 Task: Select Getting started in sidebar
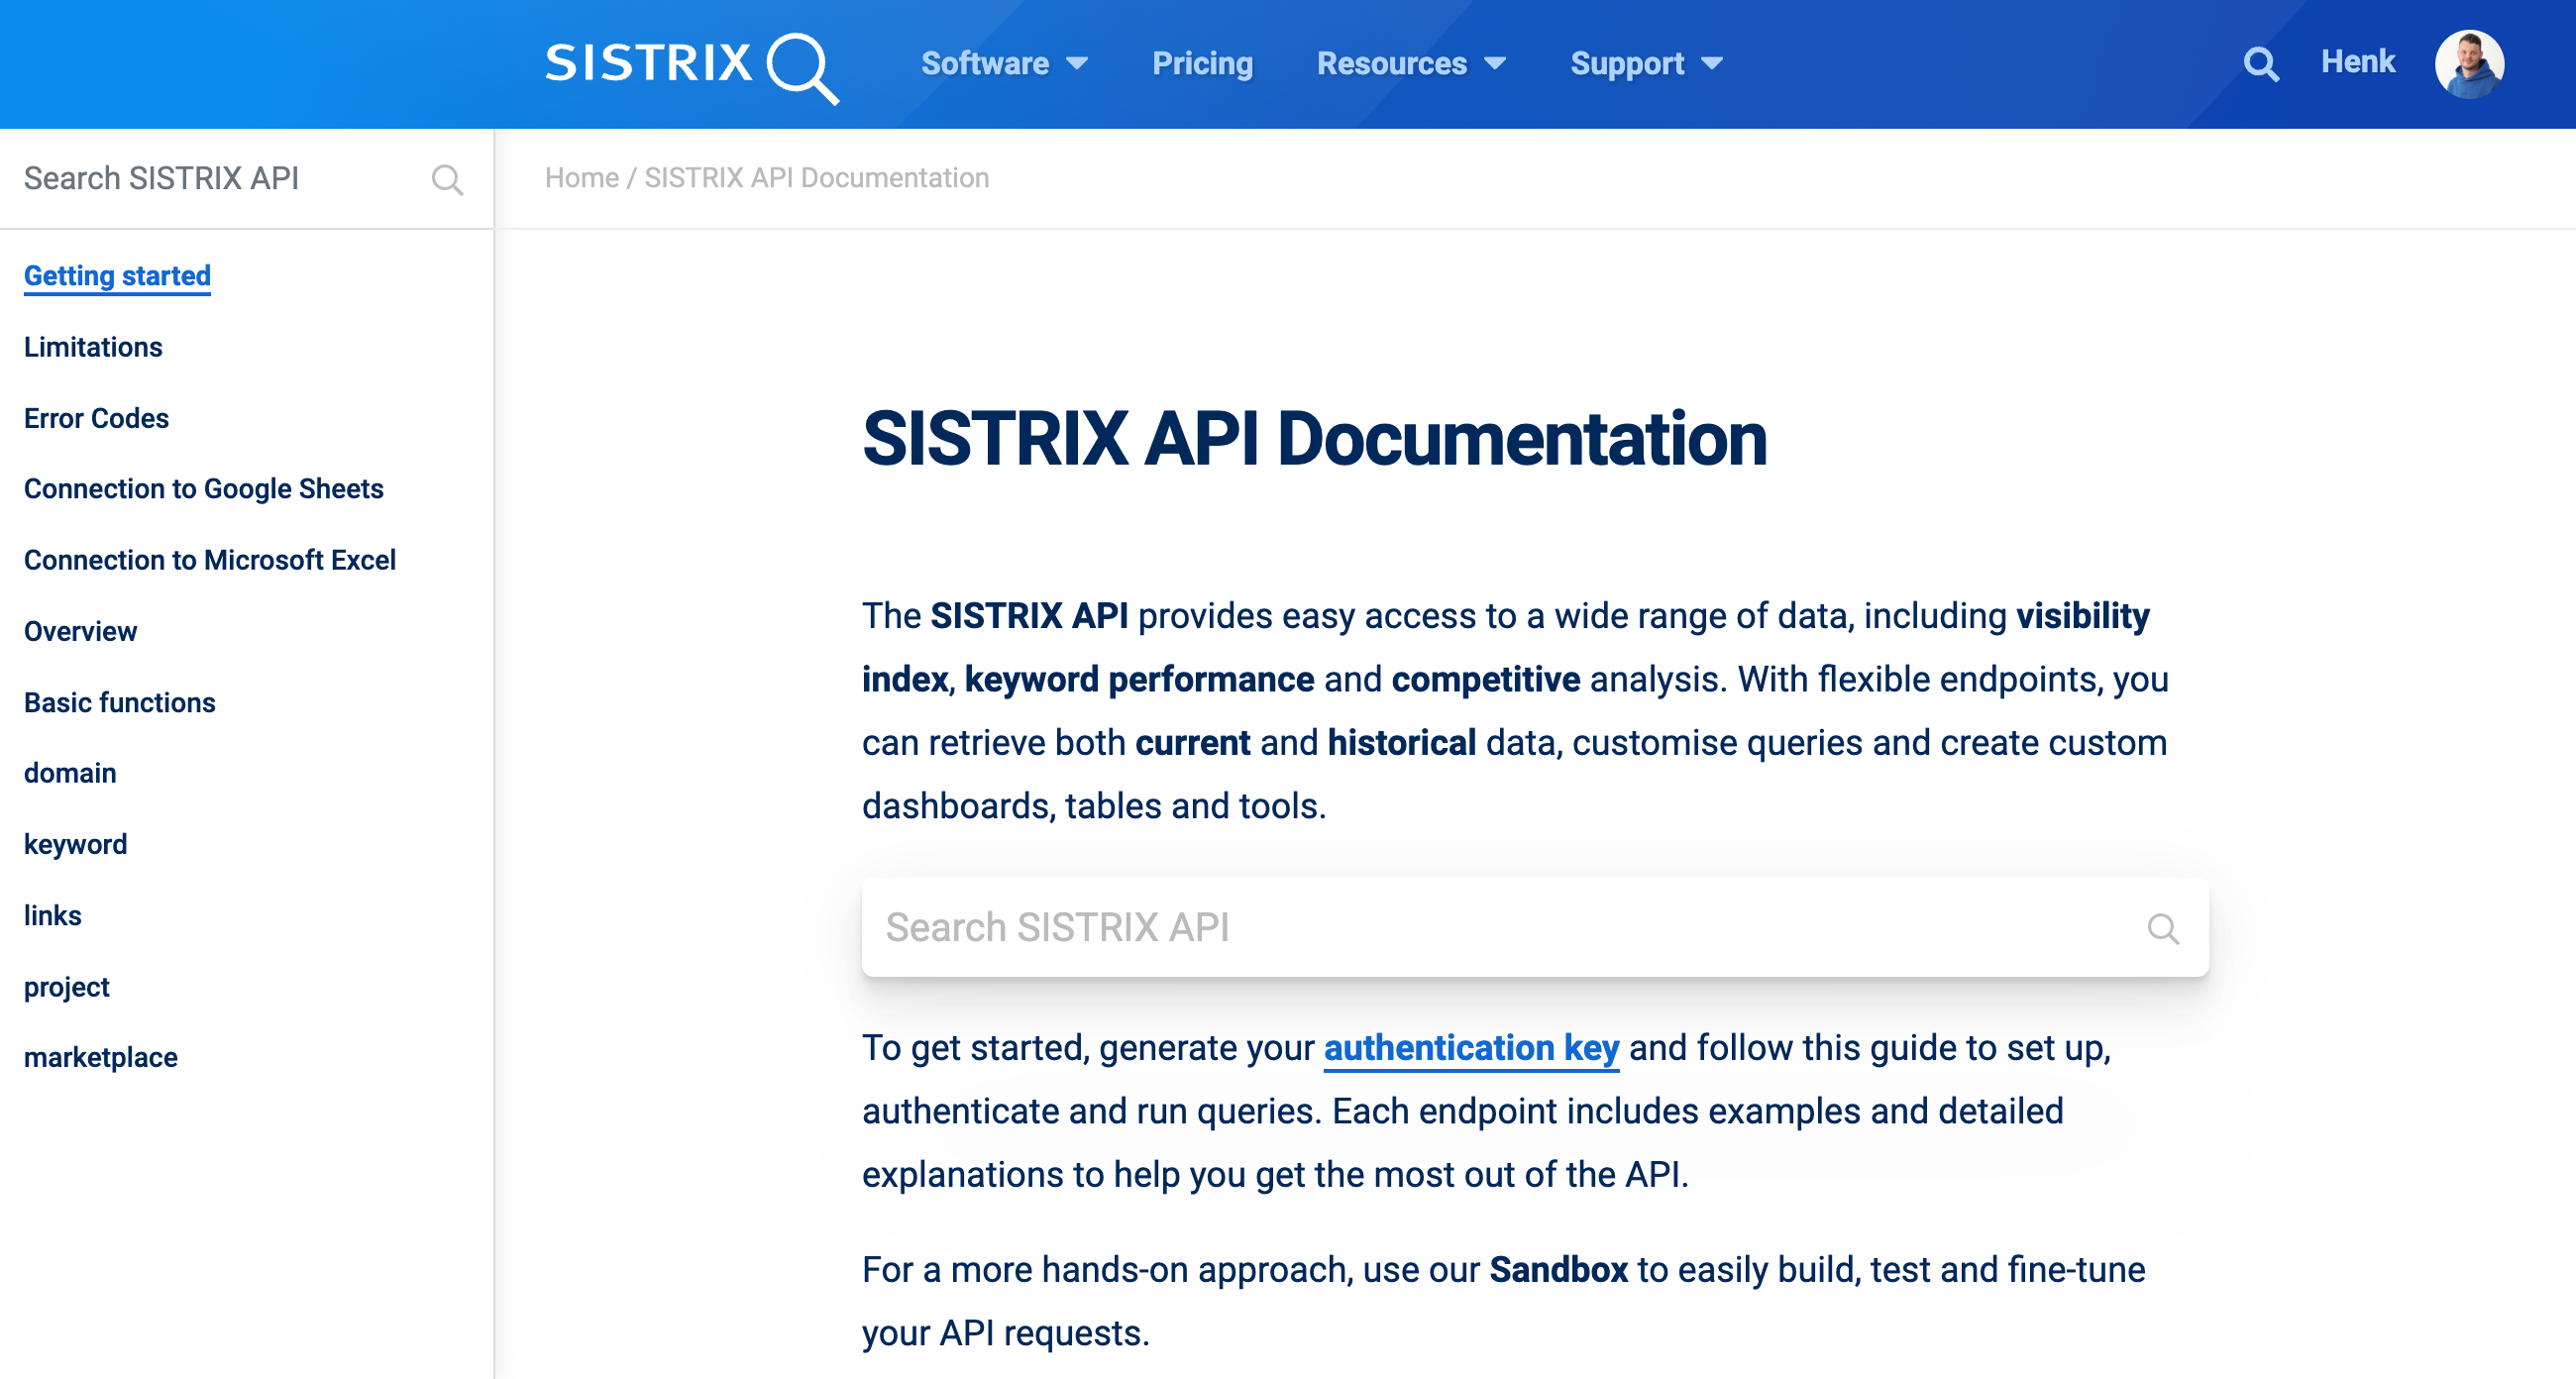117,276
